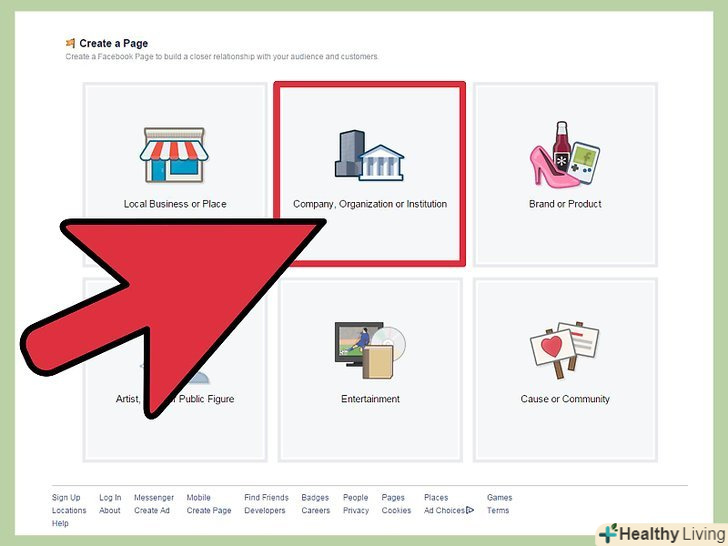Image resolution: width=728 pixels, height=546 pixels.
Task: Open the Pages footer link
Action: (x=393, y=498)
